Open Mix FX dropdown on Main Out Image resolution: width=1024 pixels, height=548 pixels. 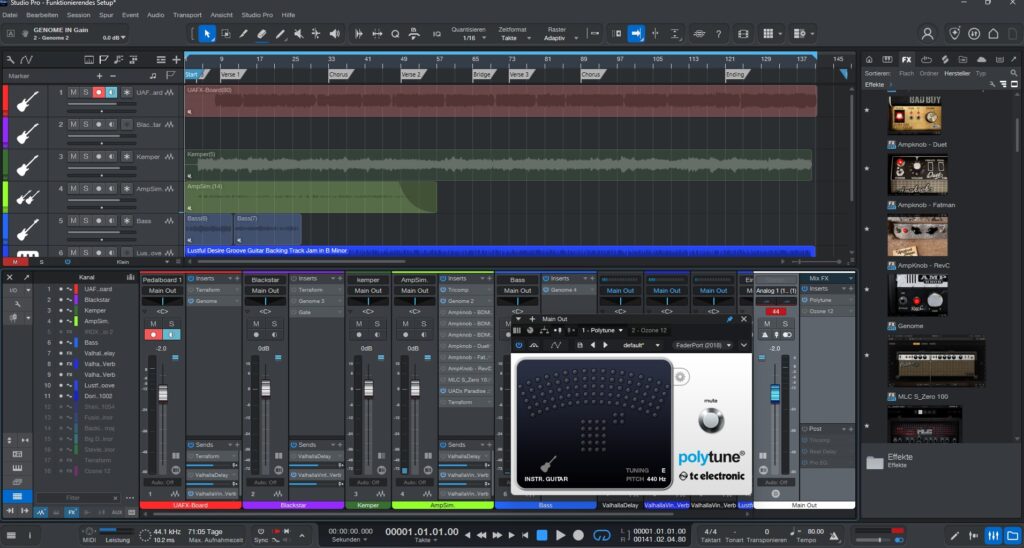click(850, 278)
